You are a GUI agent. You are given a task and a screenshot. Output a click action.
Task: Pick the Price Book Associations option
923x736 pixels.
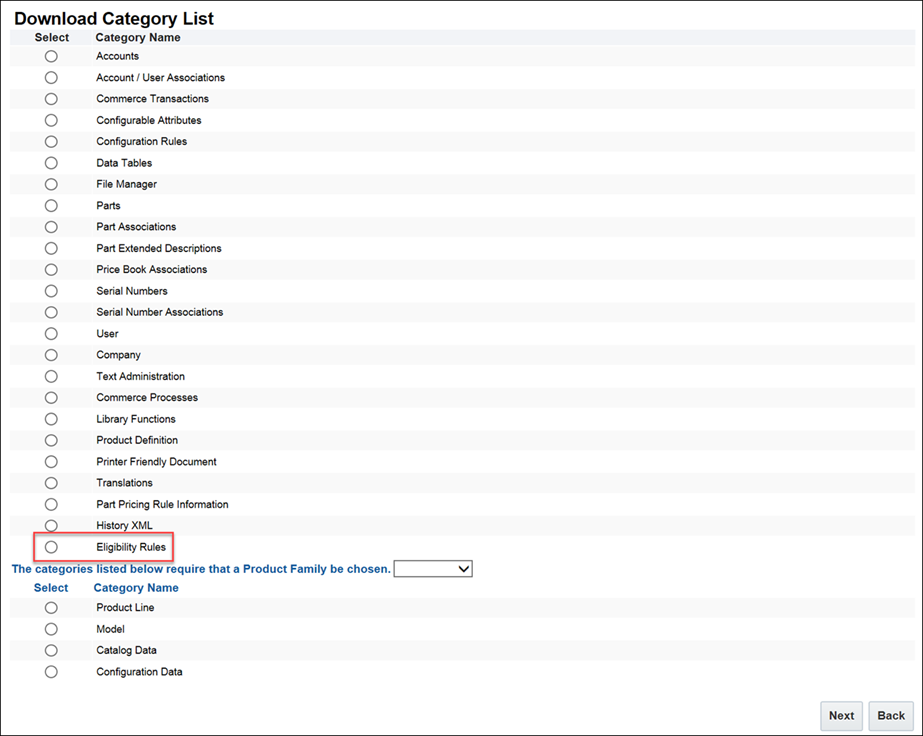coord(51,269)
